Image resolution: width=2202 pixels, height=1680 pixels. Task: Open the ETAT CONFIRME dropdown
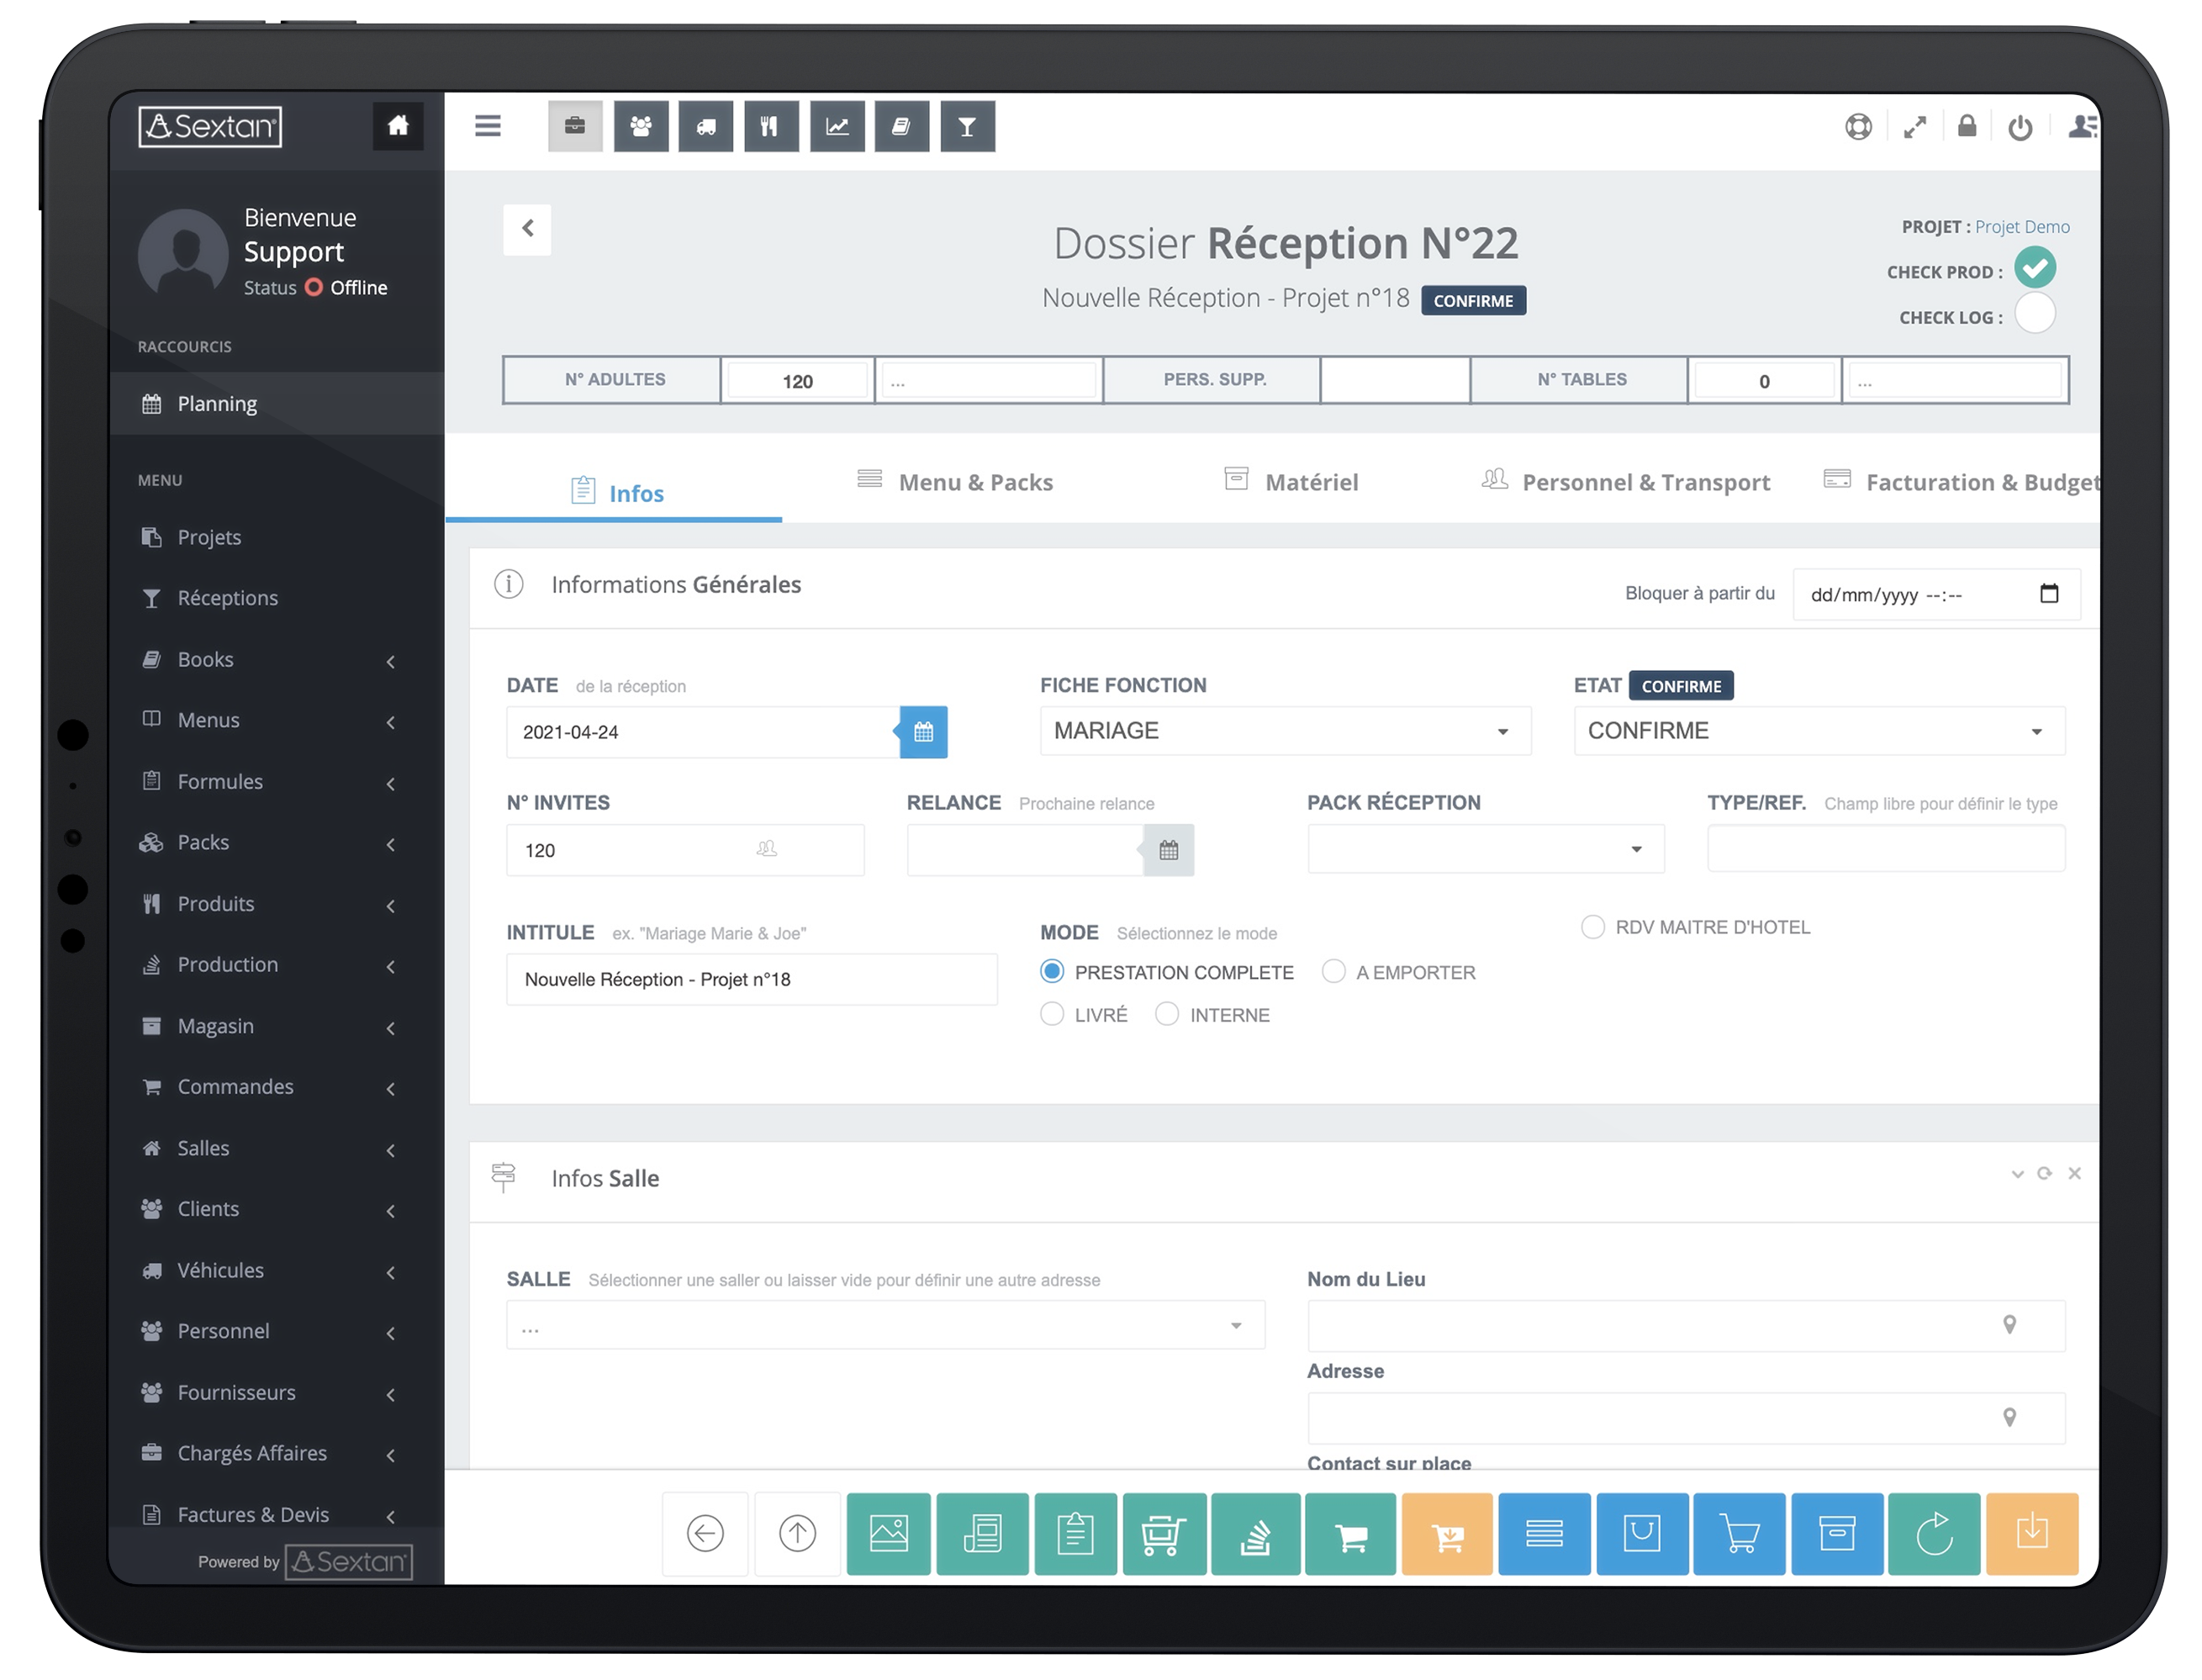click(x=1817, y=731)
